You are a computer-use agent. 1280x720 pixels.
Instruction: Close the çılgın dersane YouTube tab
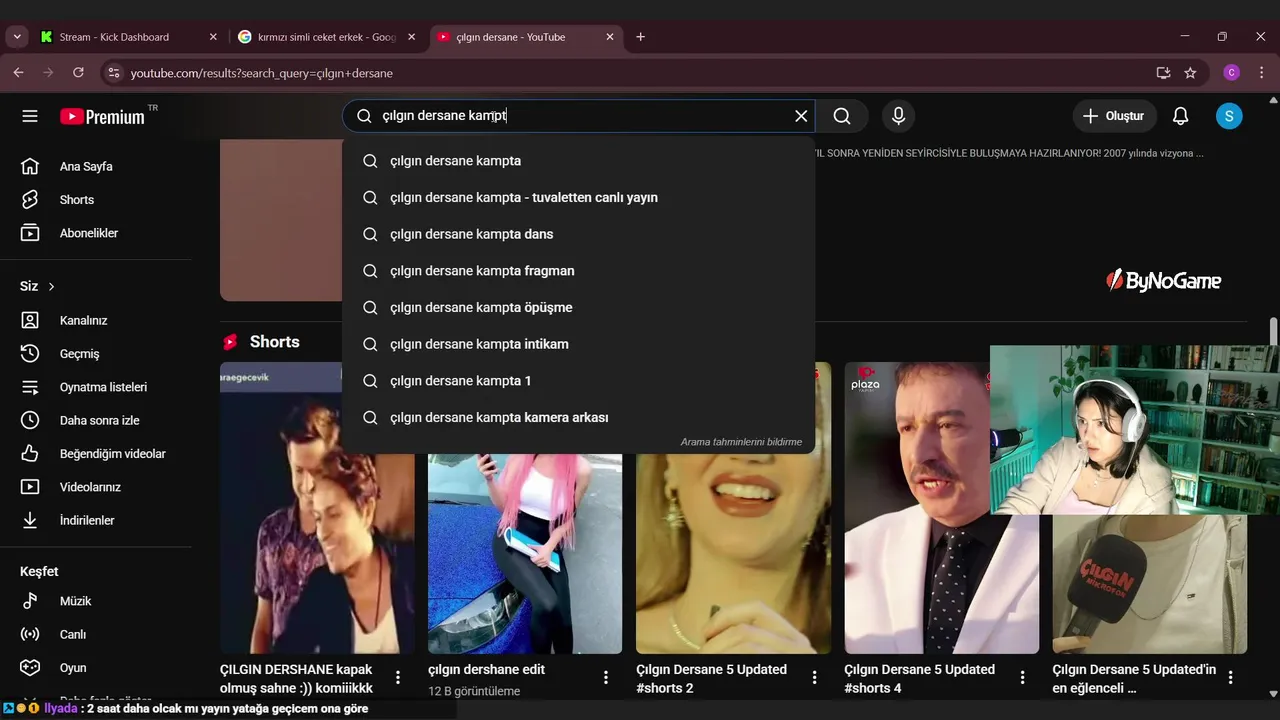[x=610, y=37]
